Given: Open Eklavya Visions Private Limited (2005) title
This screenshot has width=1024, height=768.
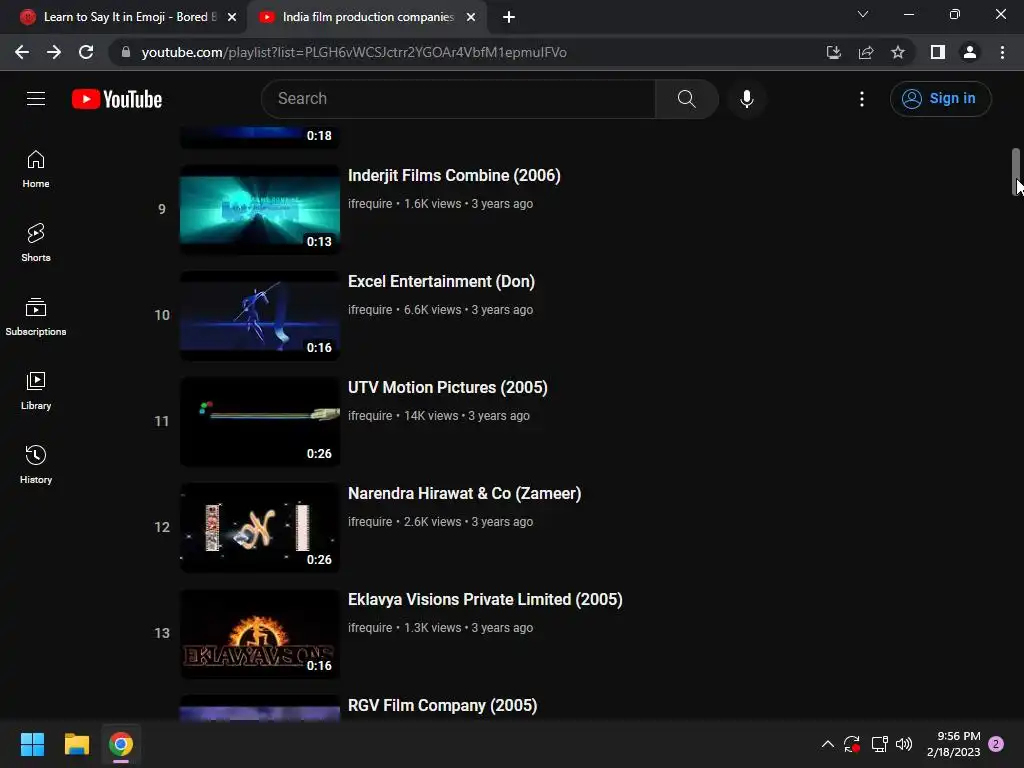Looking at the screenshot, I should [485, 600].
